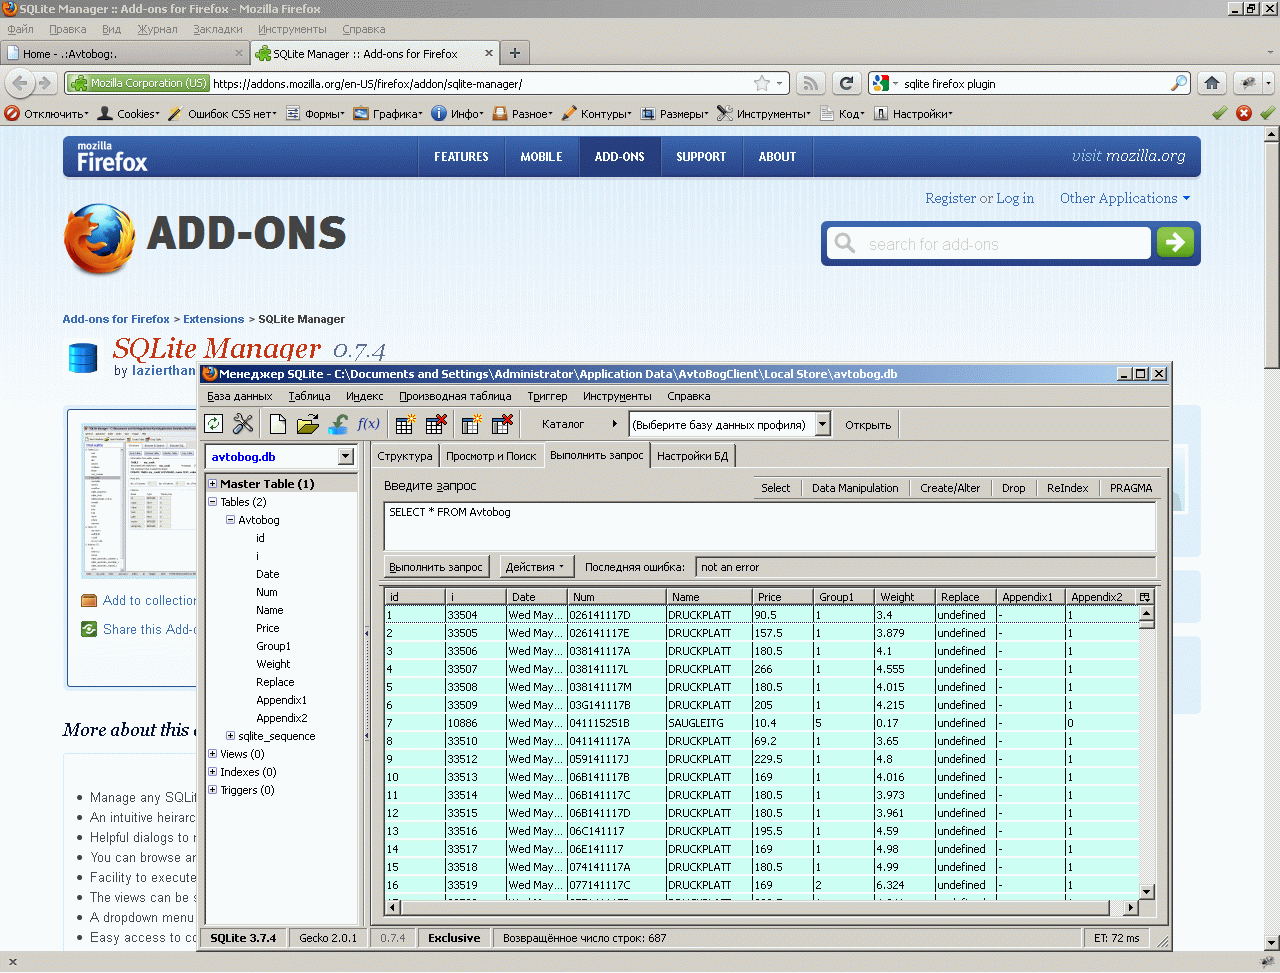The width and height of the screenshot is (1280, 973).
Task: Click the Выполнить запрос run button
Action: coord(436,567)
